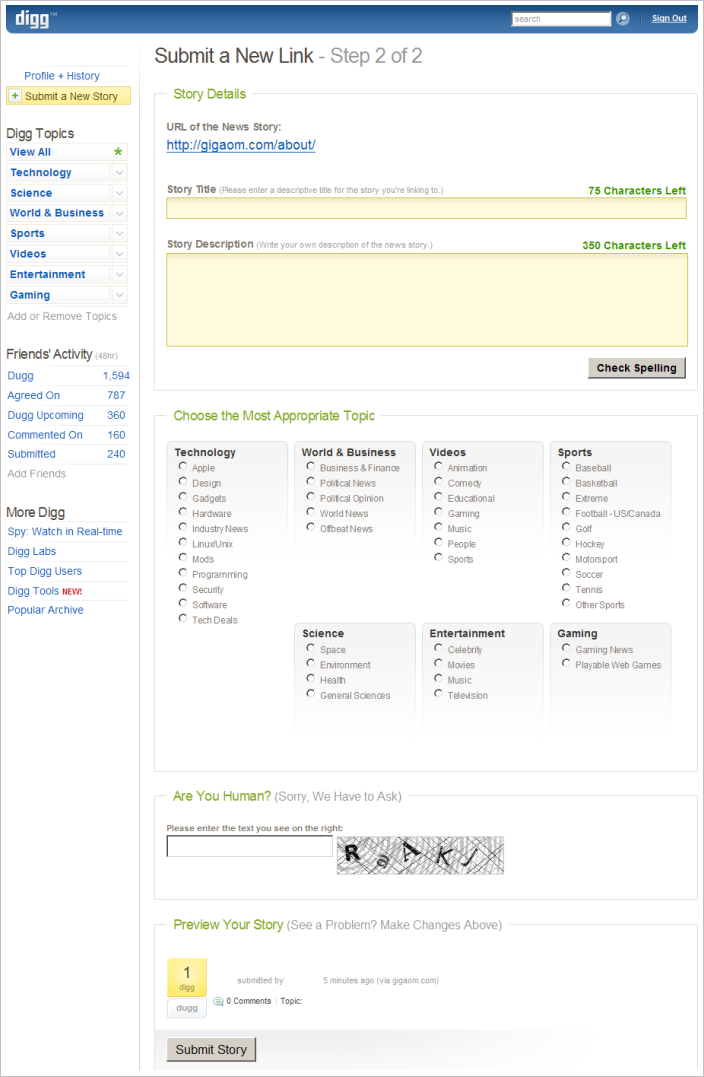Open the Popular Archive link
The width and height of the screenshot is (704, 1077).
tap(45, 610)
